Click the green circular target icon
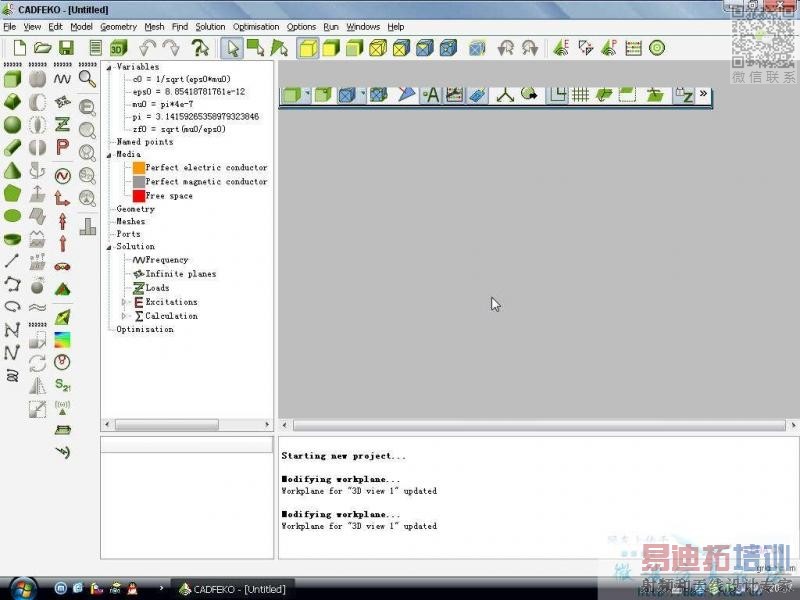 tap(657, 48)
